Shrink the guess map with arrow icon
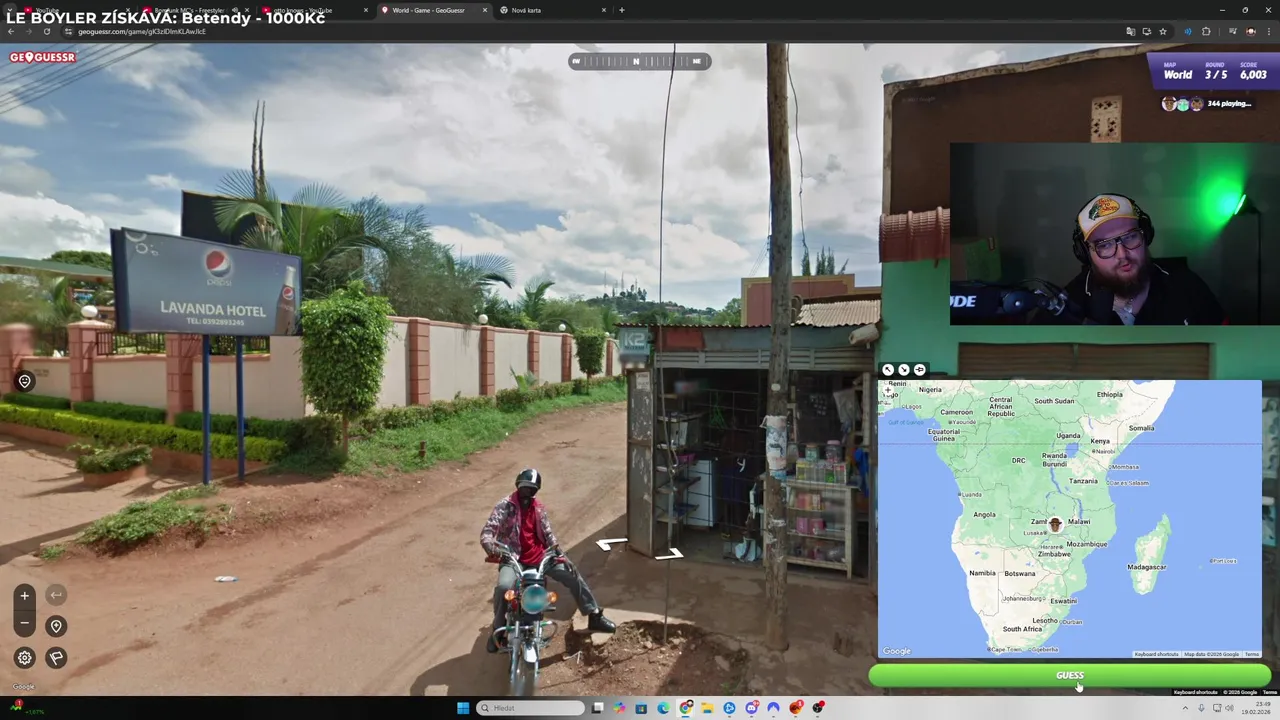The height and width of the screenshot is (720, 1280). 903,370
